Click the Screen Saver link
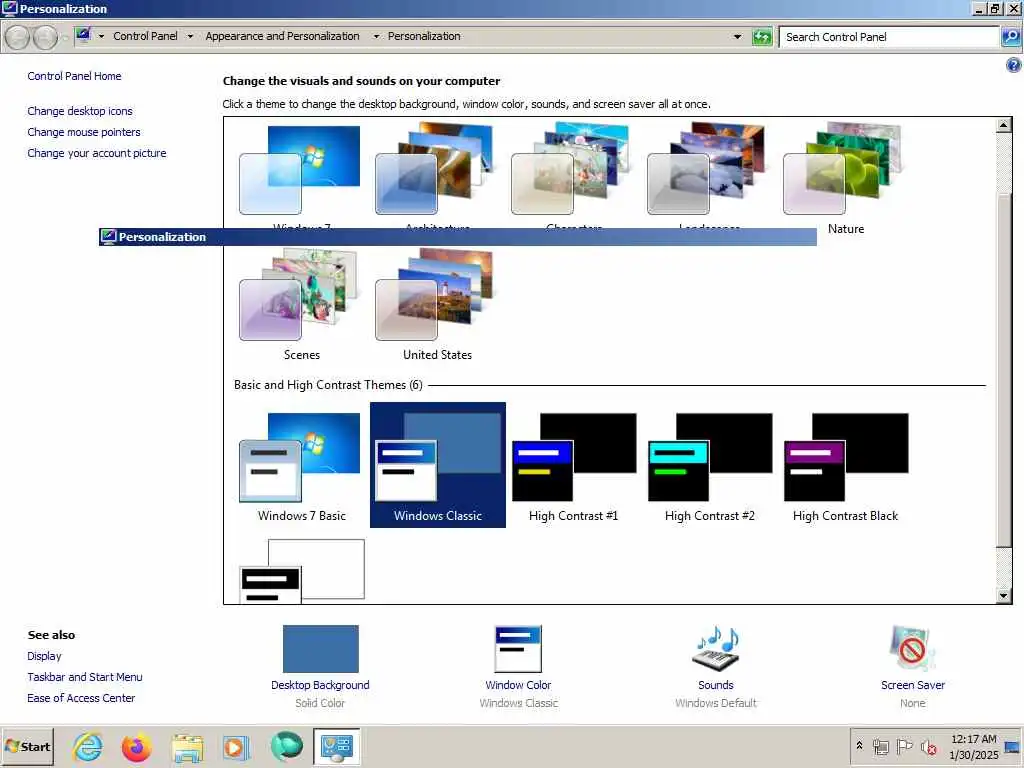This screenshot has height=768, width=1024. (x=912, y=685)
